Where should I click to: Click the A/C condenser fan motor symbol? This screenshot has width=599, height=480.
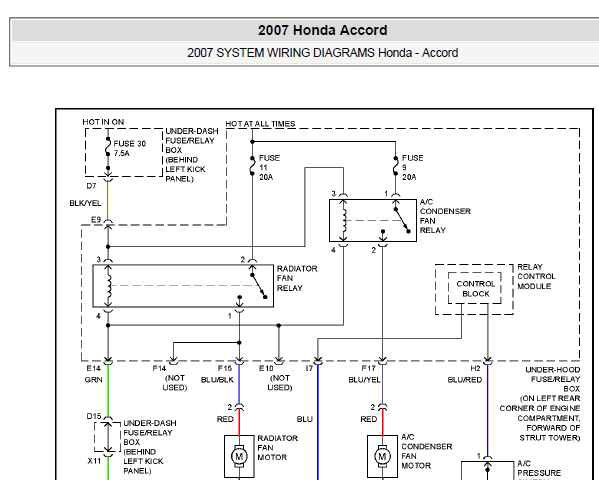click(382, 456)
